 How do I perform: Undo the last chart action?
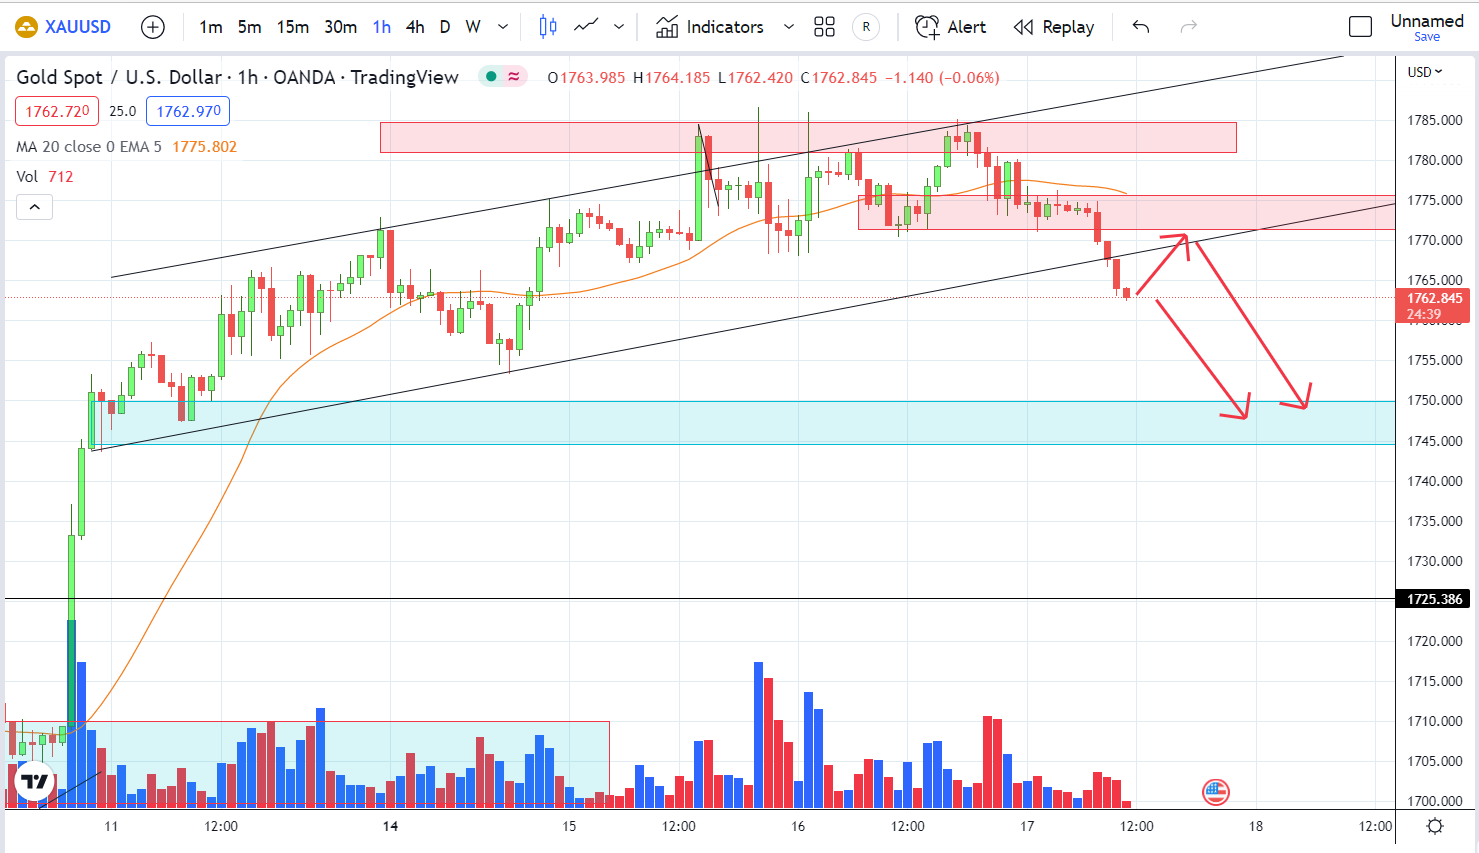coord(1141,27)
